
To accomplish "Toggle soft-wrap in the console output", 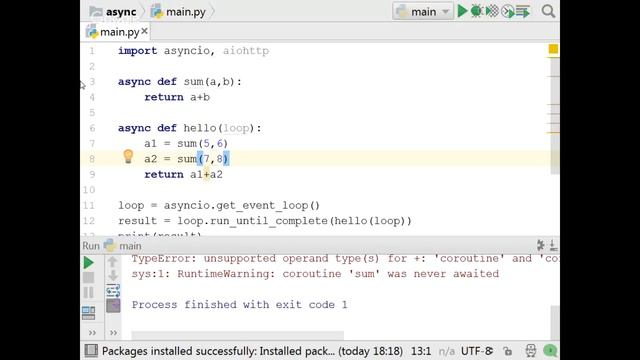I will pyautogui.click(x=113, y=290).
